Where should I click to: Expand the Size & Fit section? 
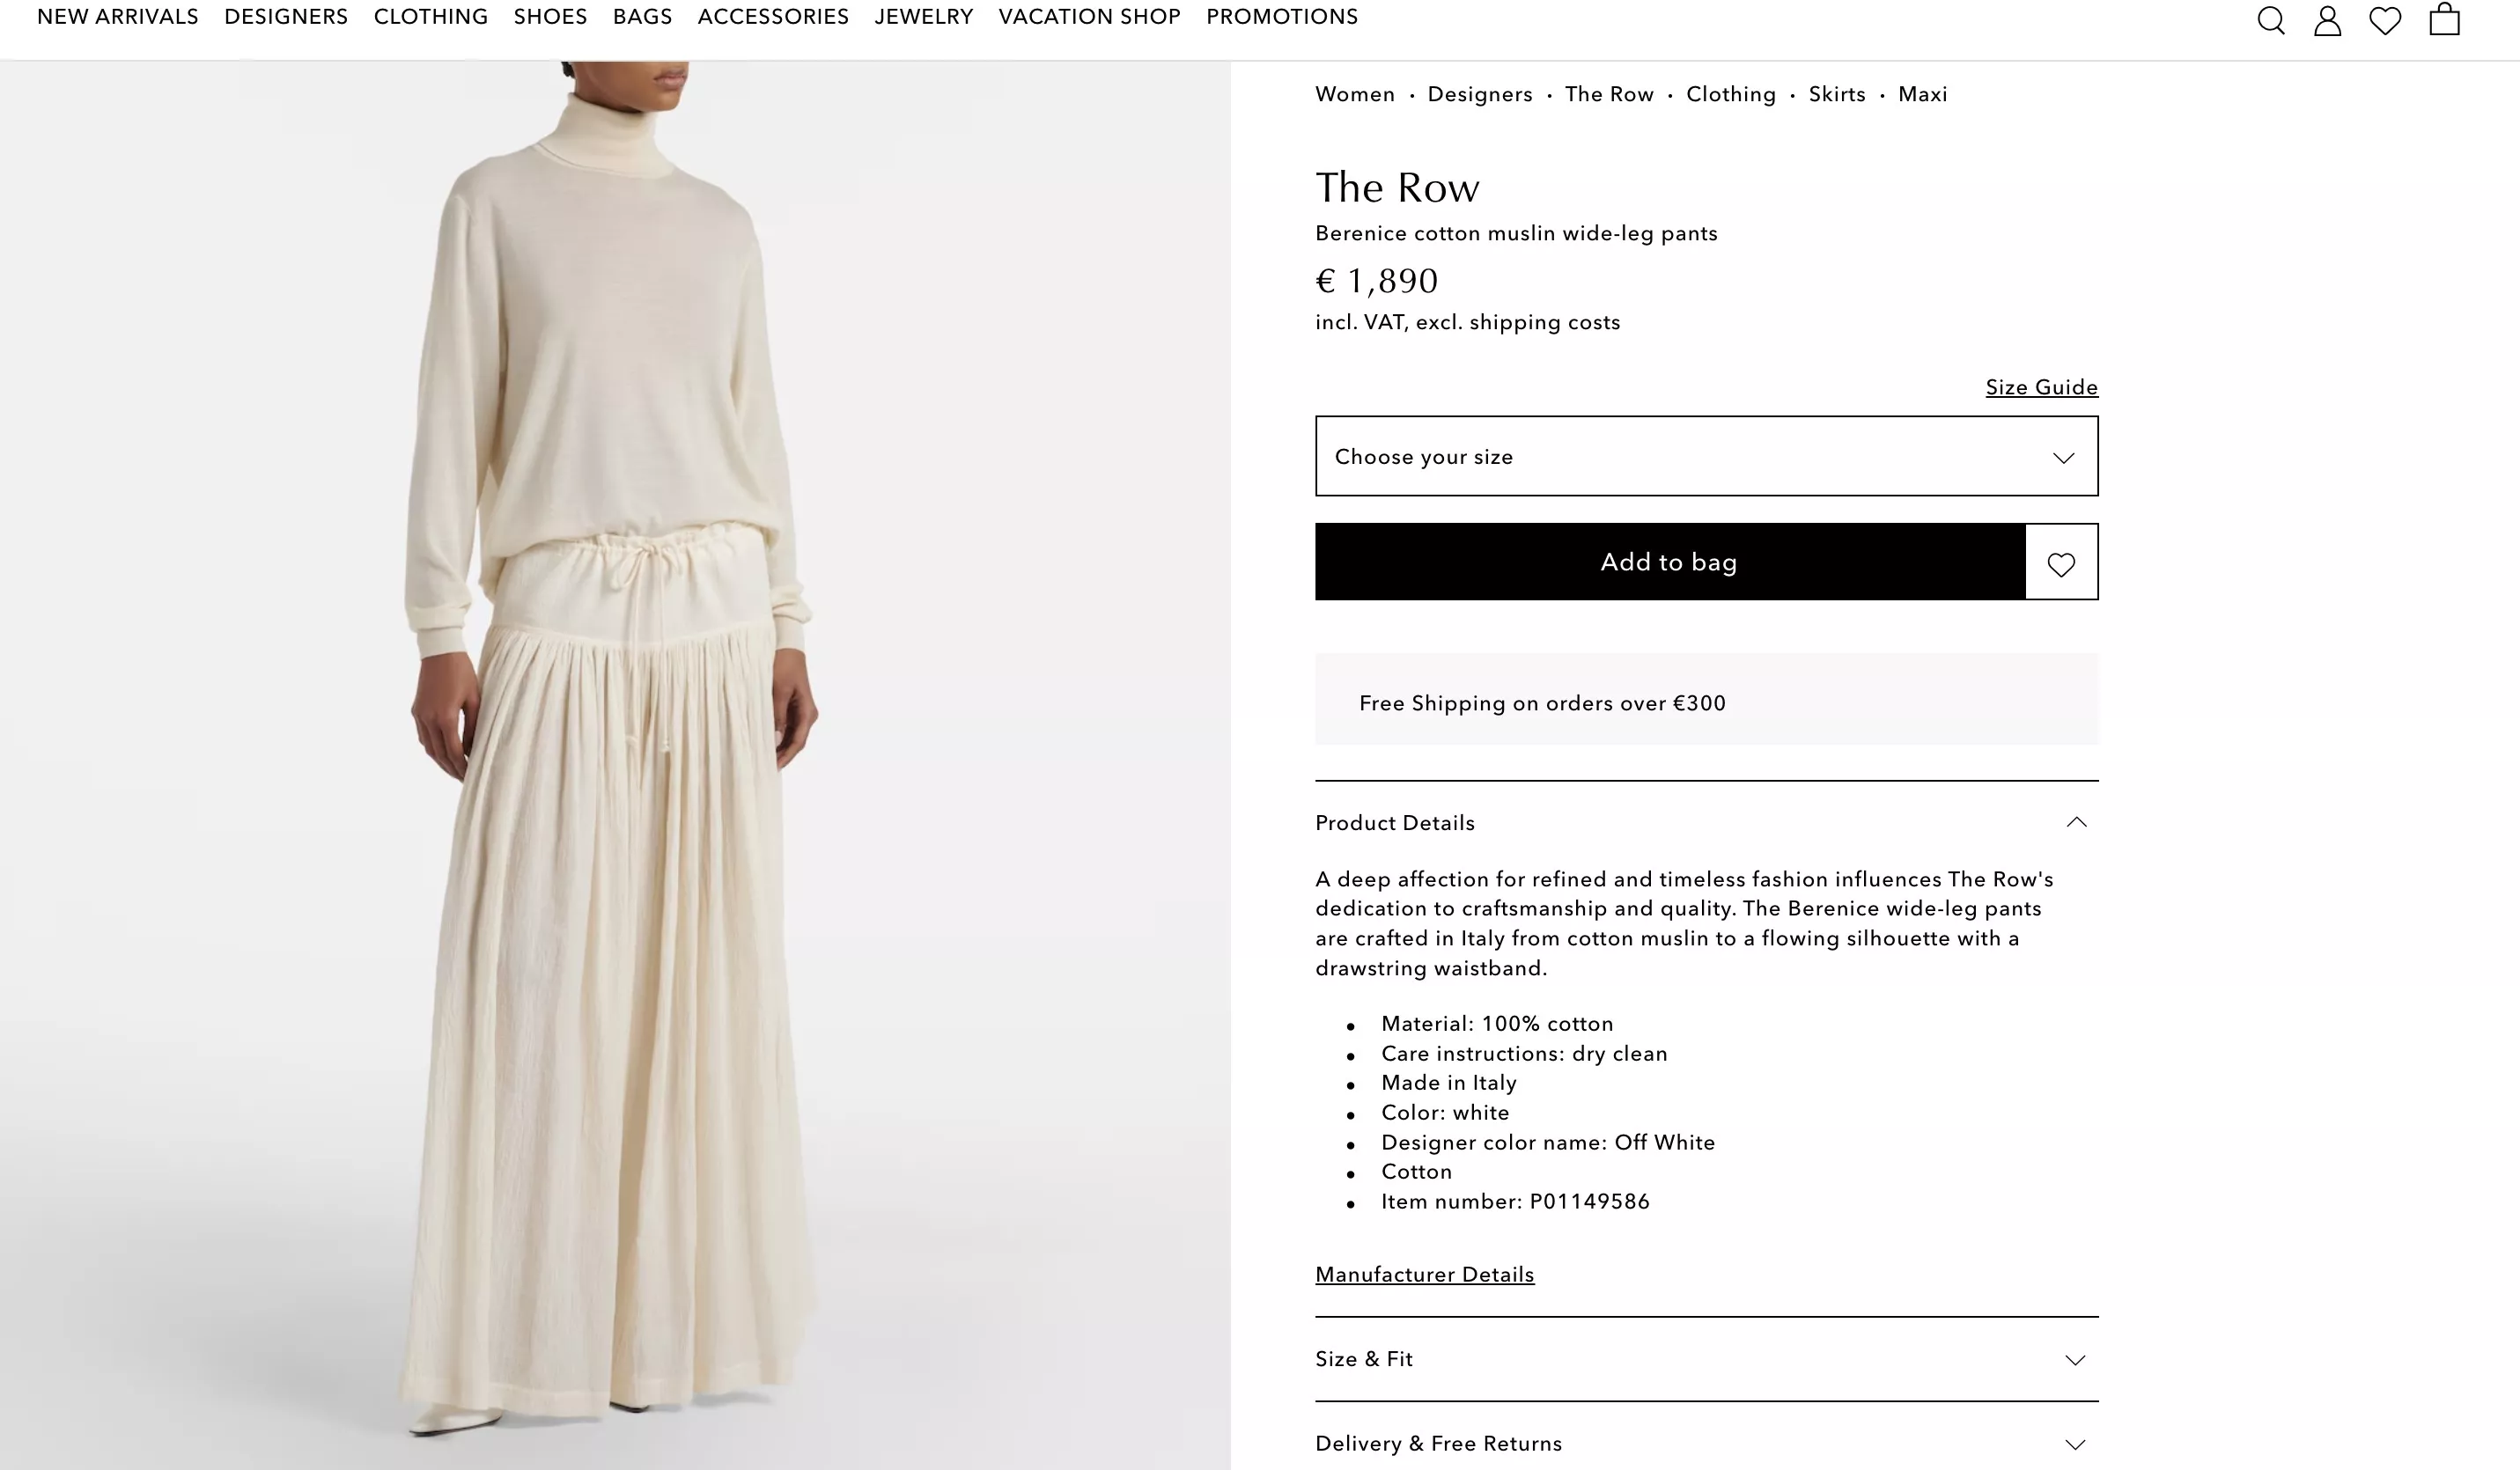click(x=1706, y=1359)
